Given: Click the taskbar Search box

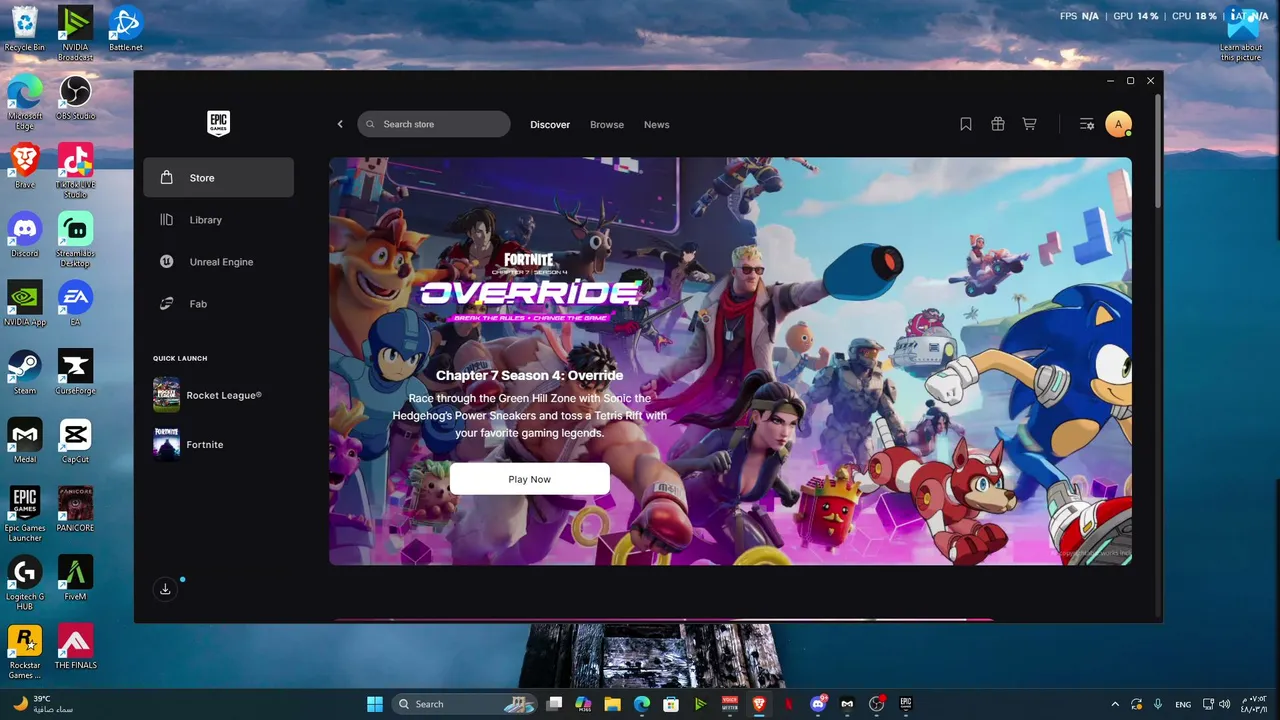Looking at the screenshot, I should tap(465, 704).
